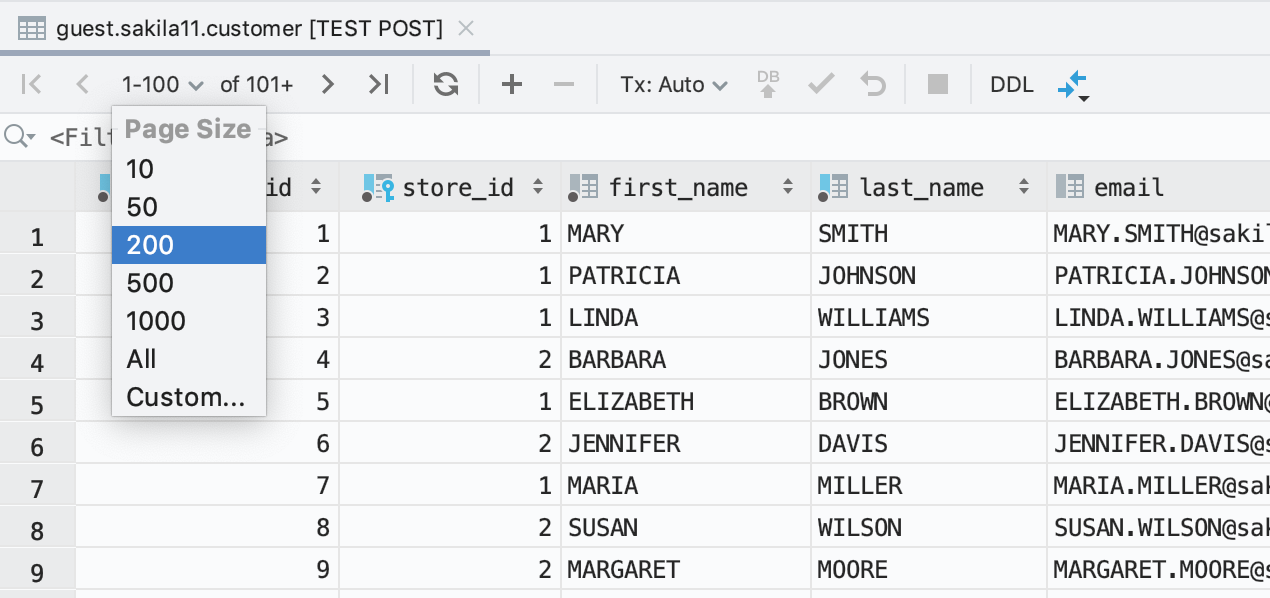Click the LINDA first name cell
Viewport: 1270px width, 598px height.
685,318
